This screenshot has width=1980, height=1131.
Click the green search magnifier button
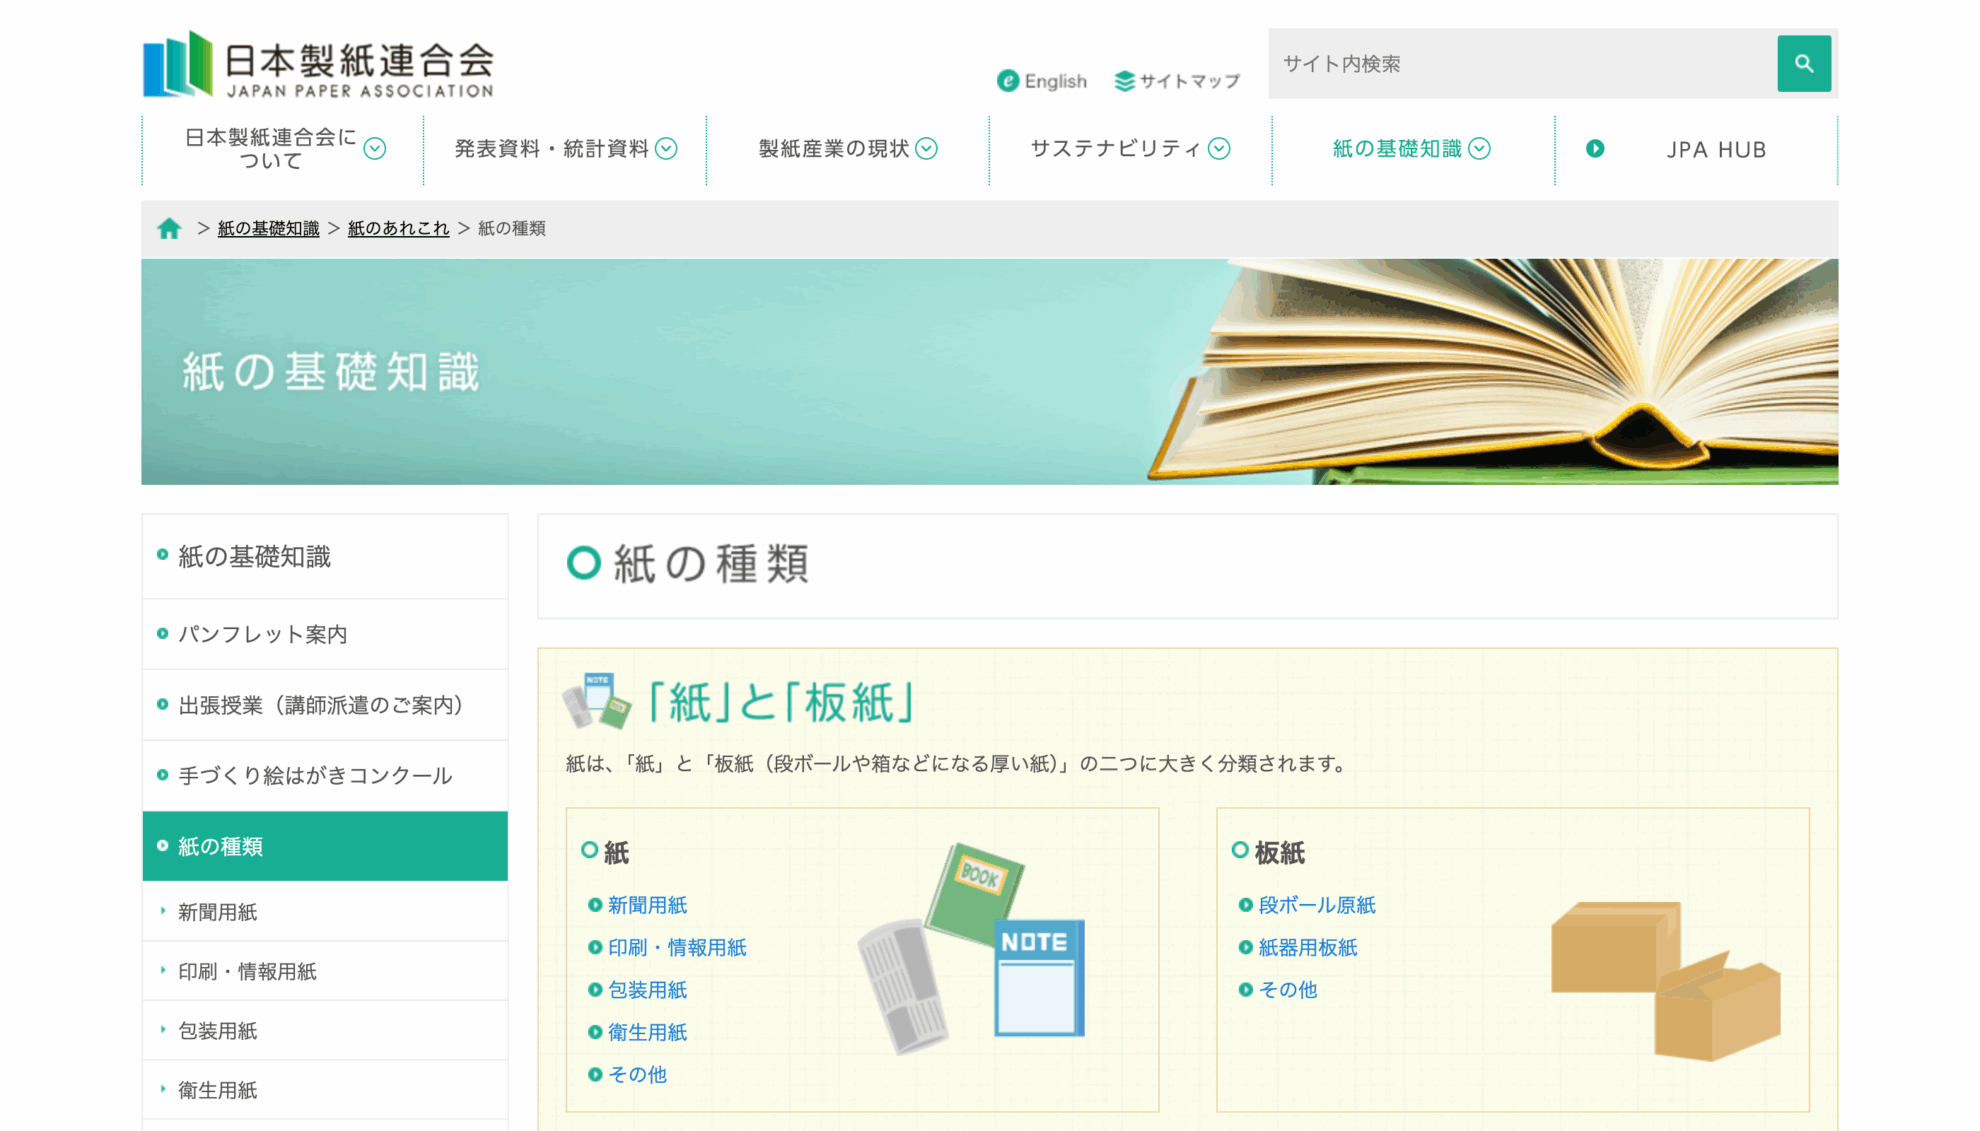1803,64
